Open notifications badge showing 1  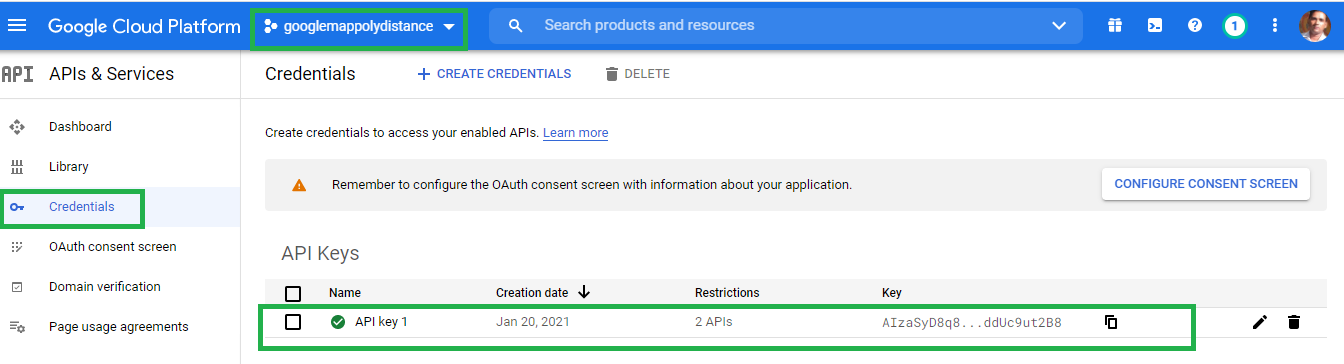[1234, 26]
